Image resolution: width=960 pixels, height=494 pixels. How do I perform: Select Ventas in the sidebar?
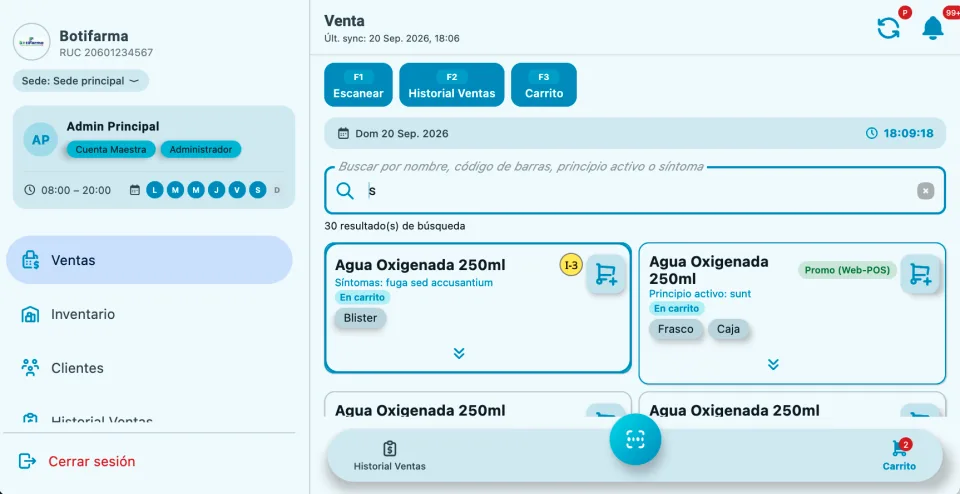149,260
